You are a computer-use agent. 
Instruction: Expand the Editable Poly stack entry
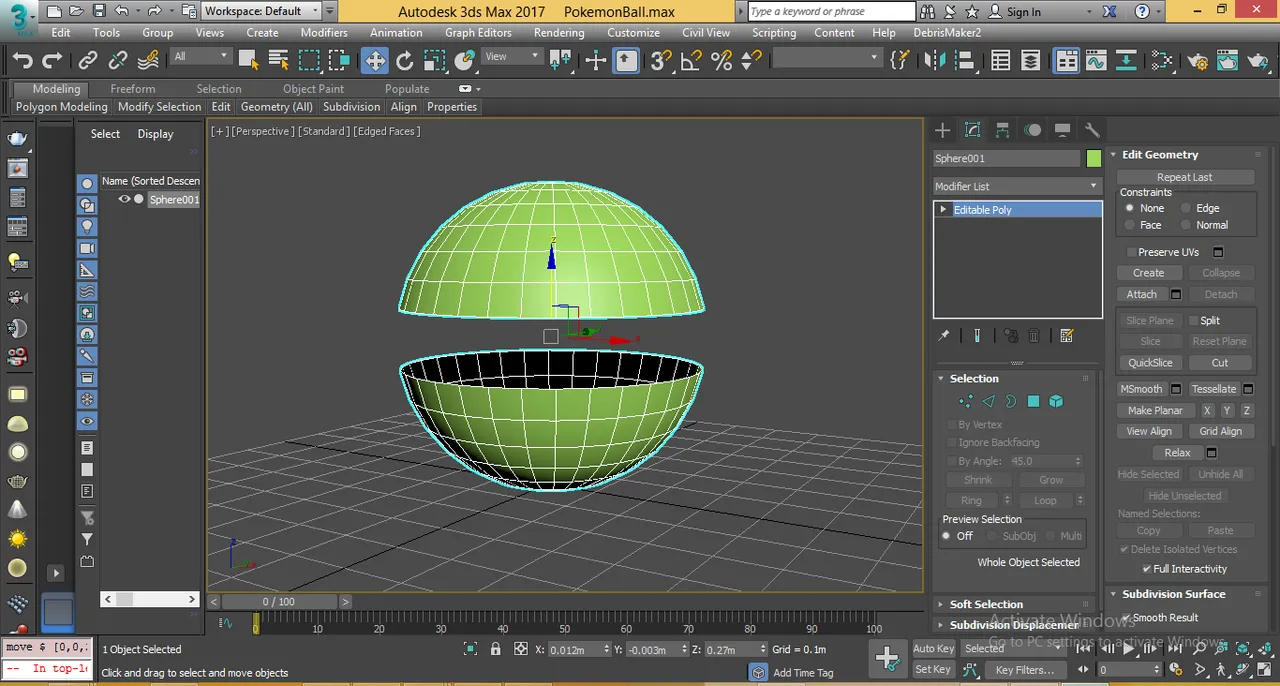(x=942, y=210)
